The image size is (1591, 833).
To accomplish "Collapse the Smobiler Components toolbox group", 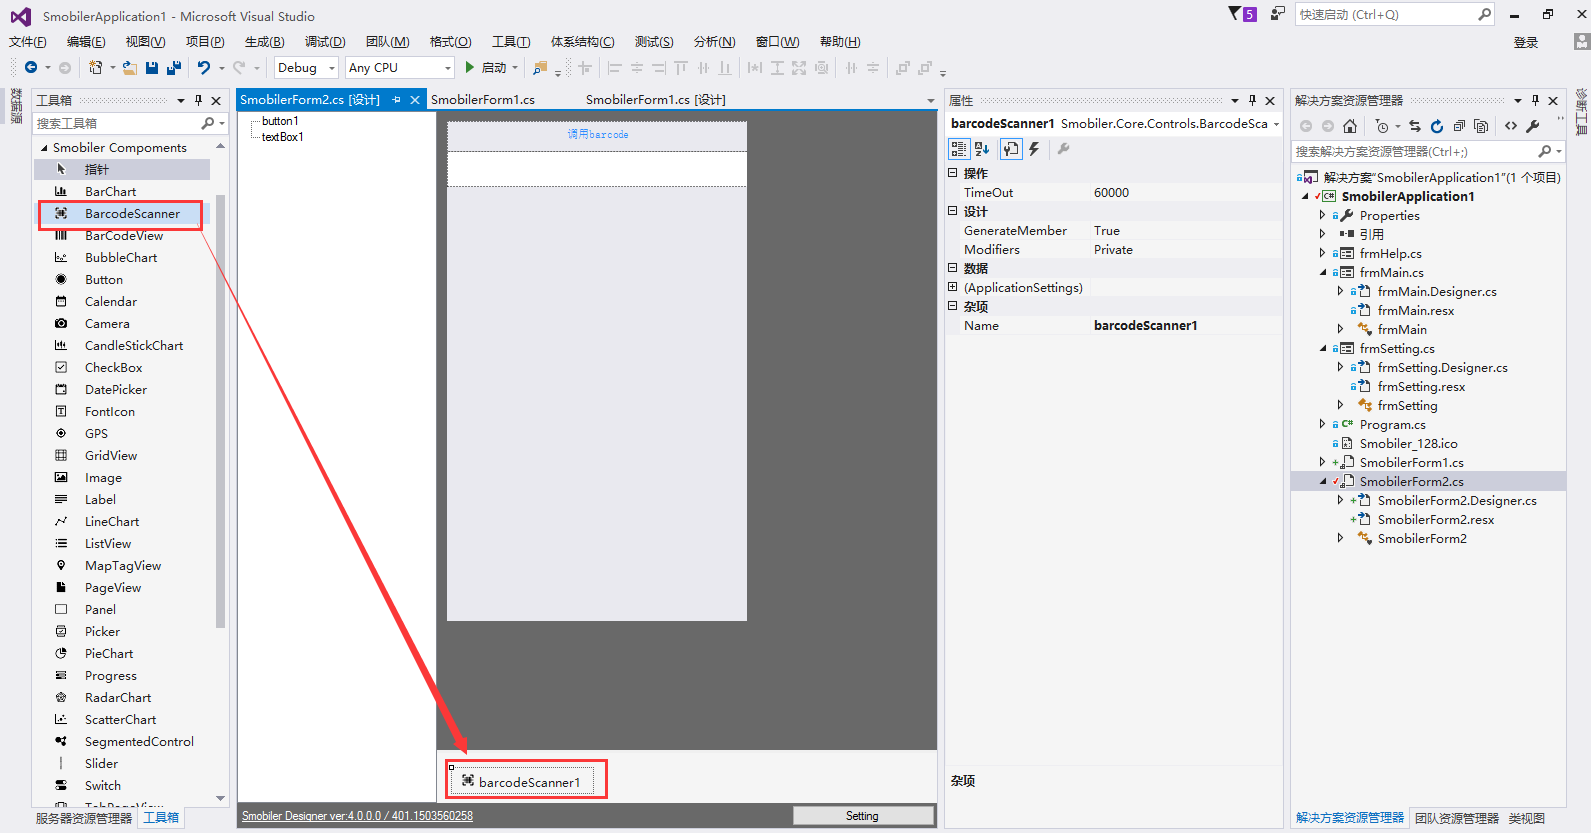I will (44, 147).
